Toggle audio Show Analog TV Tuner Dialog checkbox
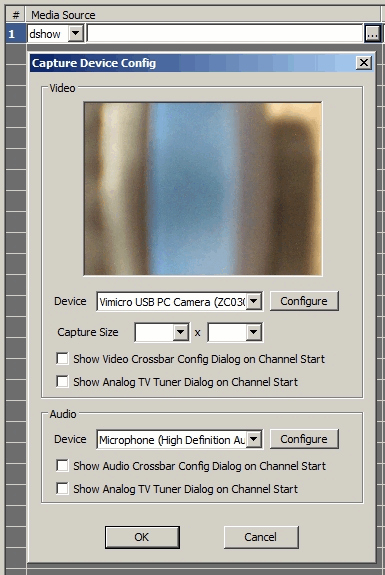This screenshot has height=575, width=385. pos(62,488)
